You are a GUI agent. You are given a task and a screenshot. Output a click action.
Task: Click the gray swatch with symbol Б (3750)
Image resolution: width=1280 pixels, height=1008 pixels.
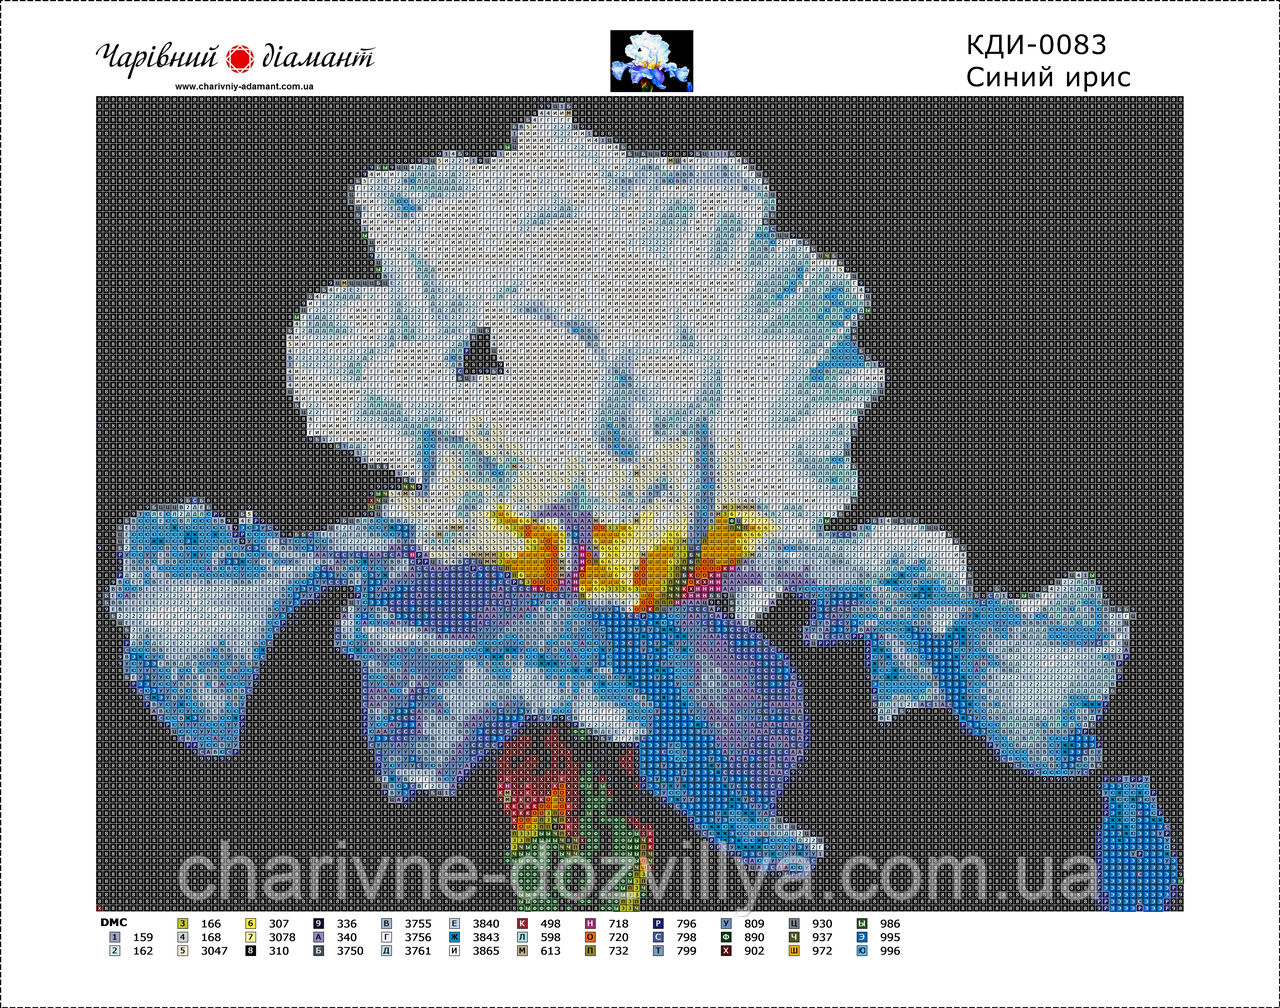tap(319, 952)
